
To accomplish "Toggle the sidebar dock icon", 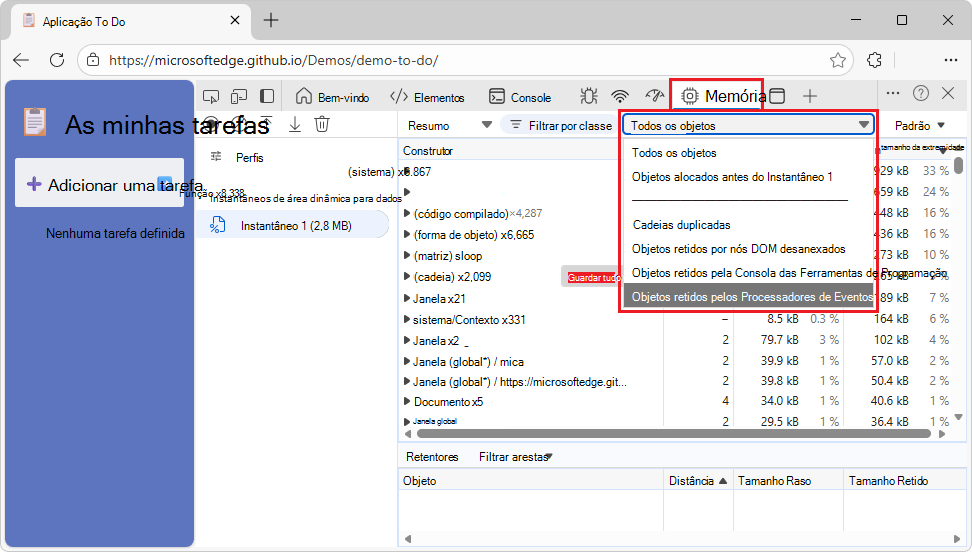I will [x=267, y=96].
